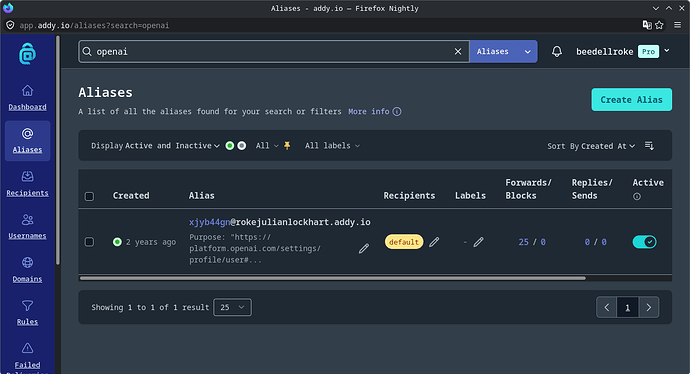690x374 pixels.
Task: Filter by green active status dot
Action: [x=230, y=146]
